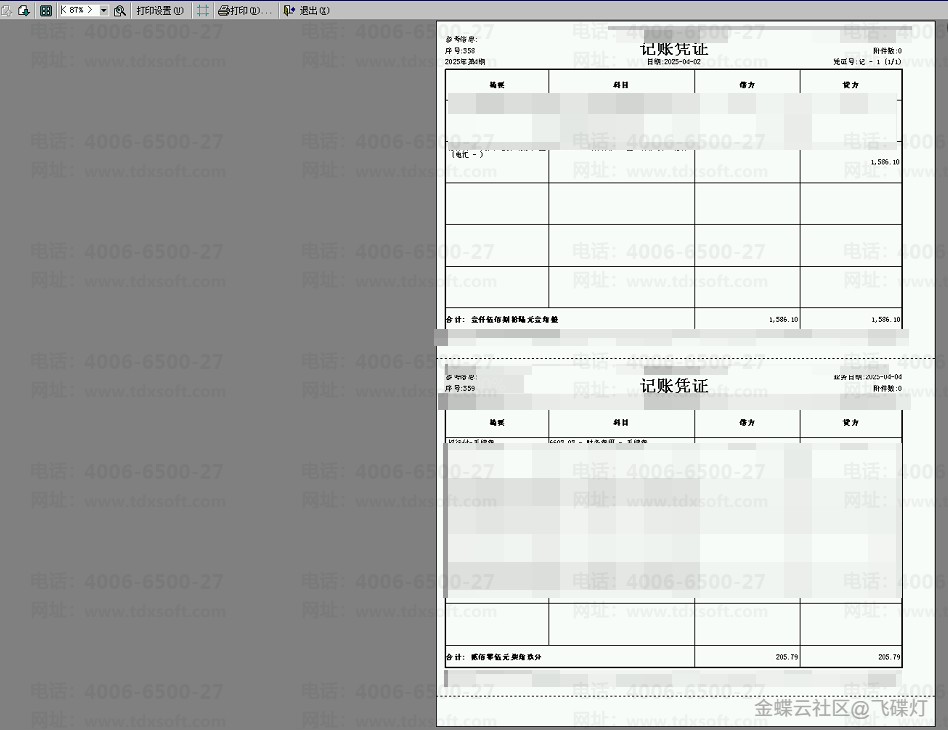Viewport: 948px width, 730px height.
Task: Open 打印设置 print settings
Action: (x=160, y=10)
